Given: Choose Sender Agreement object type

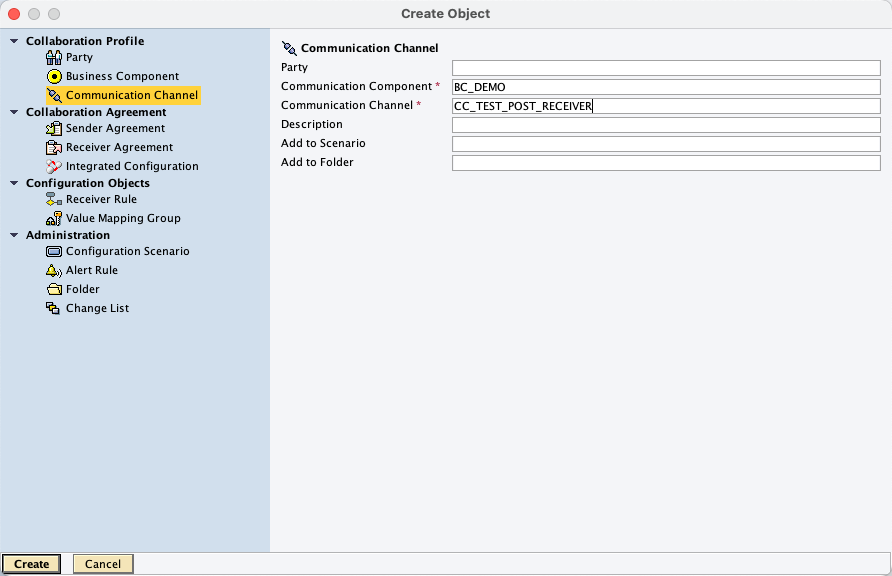Looking at the screenshot, I should [115, 129].
